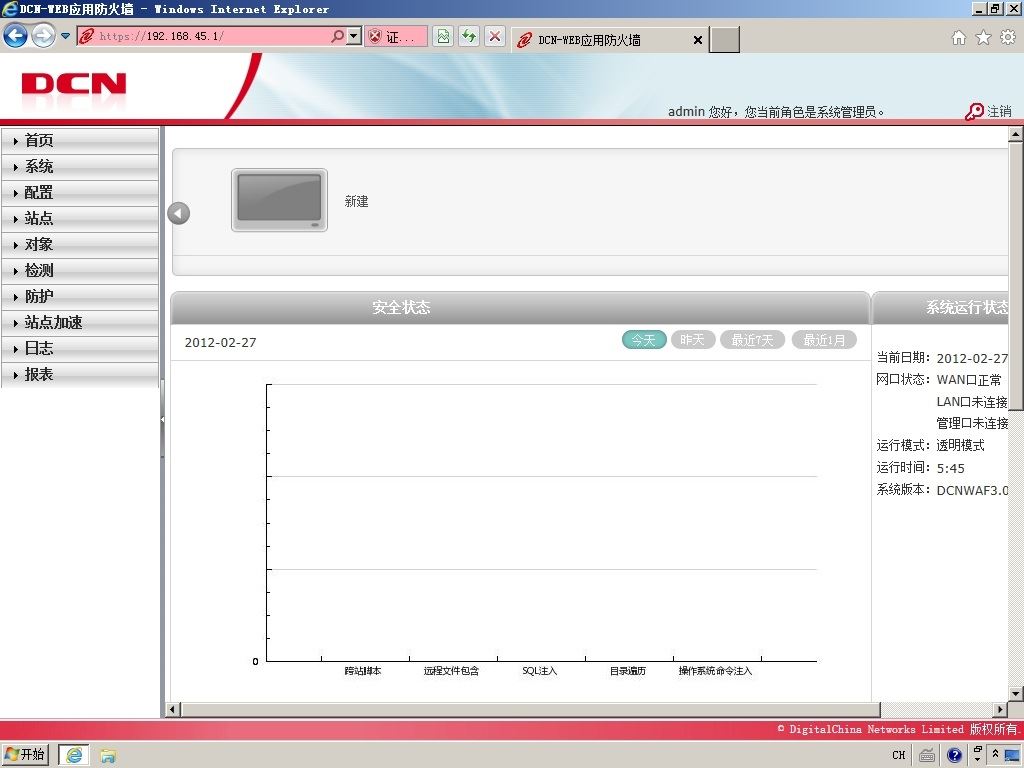The width and height of the screenshot is (1024, 768).
Task: Click the horizontal scrollbar at page bottom
Action: click(531, 709)
